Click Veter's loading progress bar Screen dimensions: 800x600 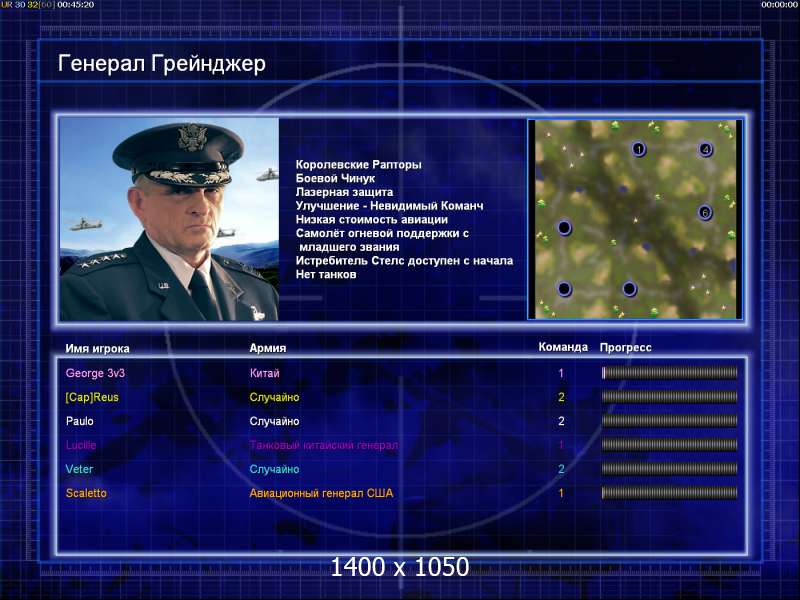pos(669,469)
